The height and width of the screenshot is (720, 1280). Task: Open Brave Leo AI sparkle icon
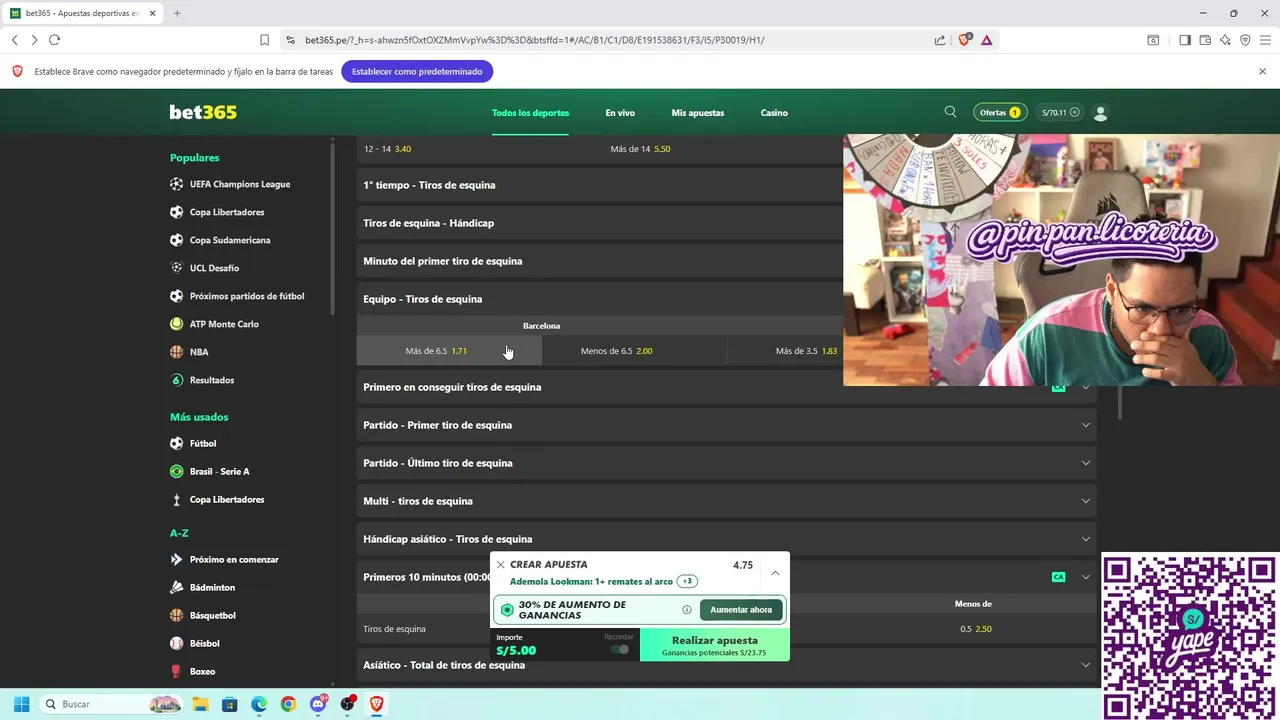1225,40
